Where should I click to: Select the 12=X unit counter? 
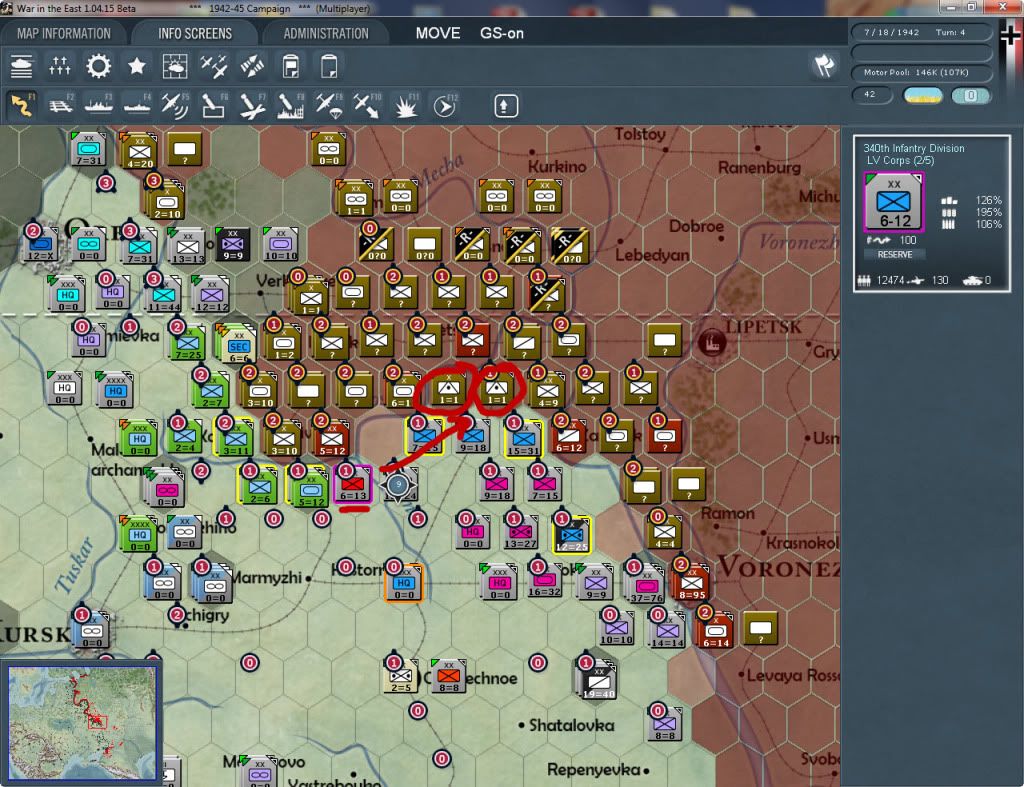(x=41, y=242)
